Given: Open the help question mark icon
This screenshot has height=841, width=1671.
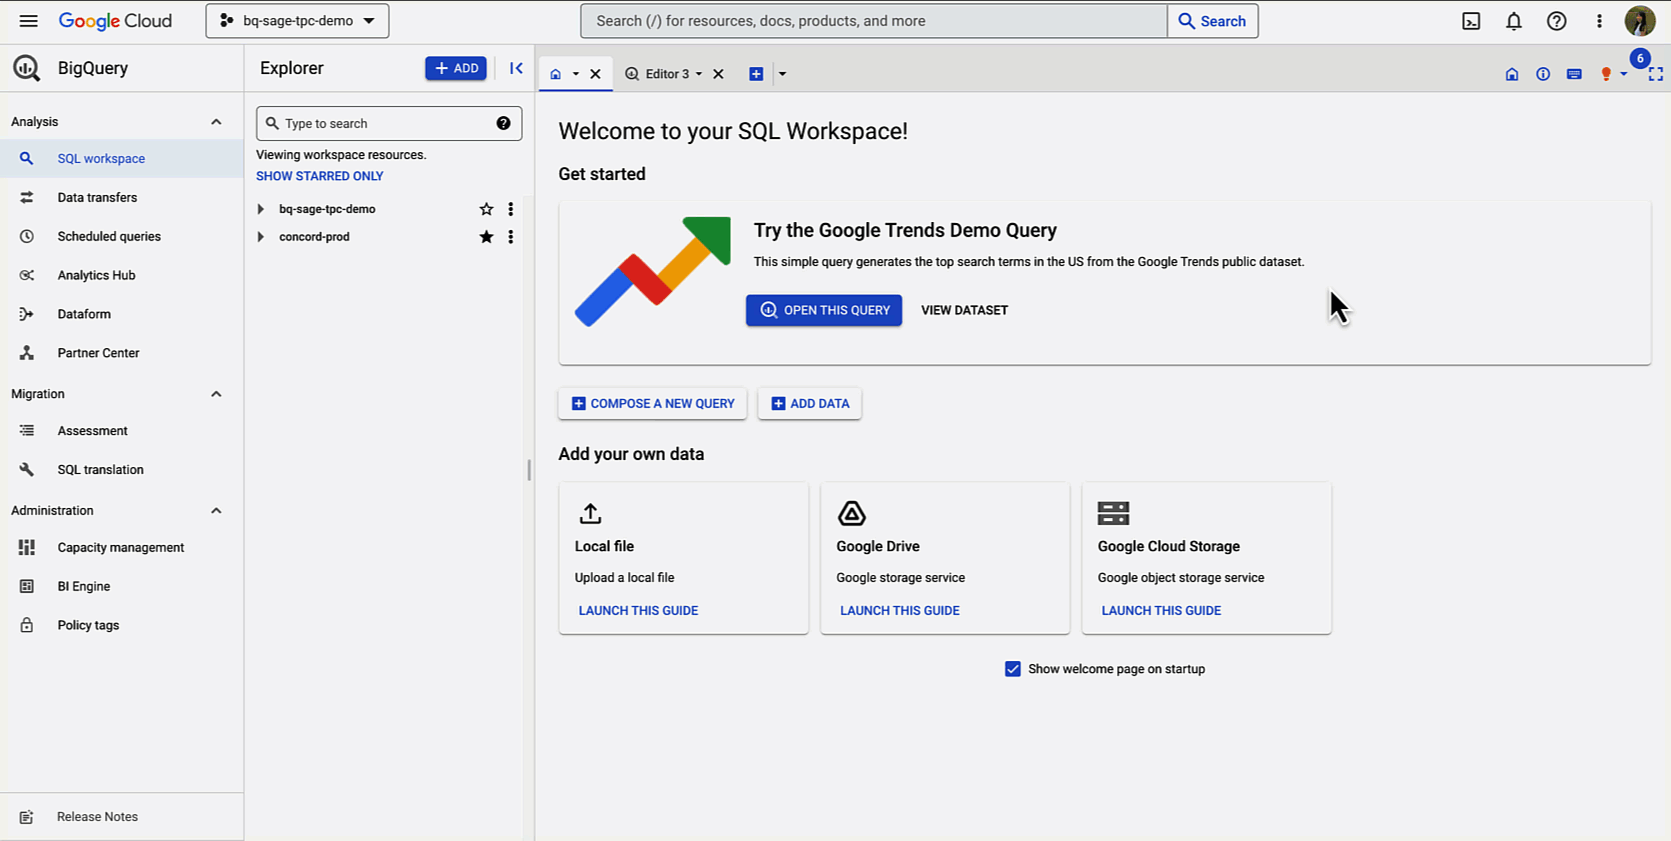Looking at the screenshot, I should click(1556, 21).
